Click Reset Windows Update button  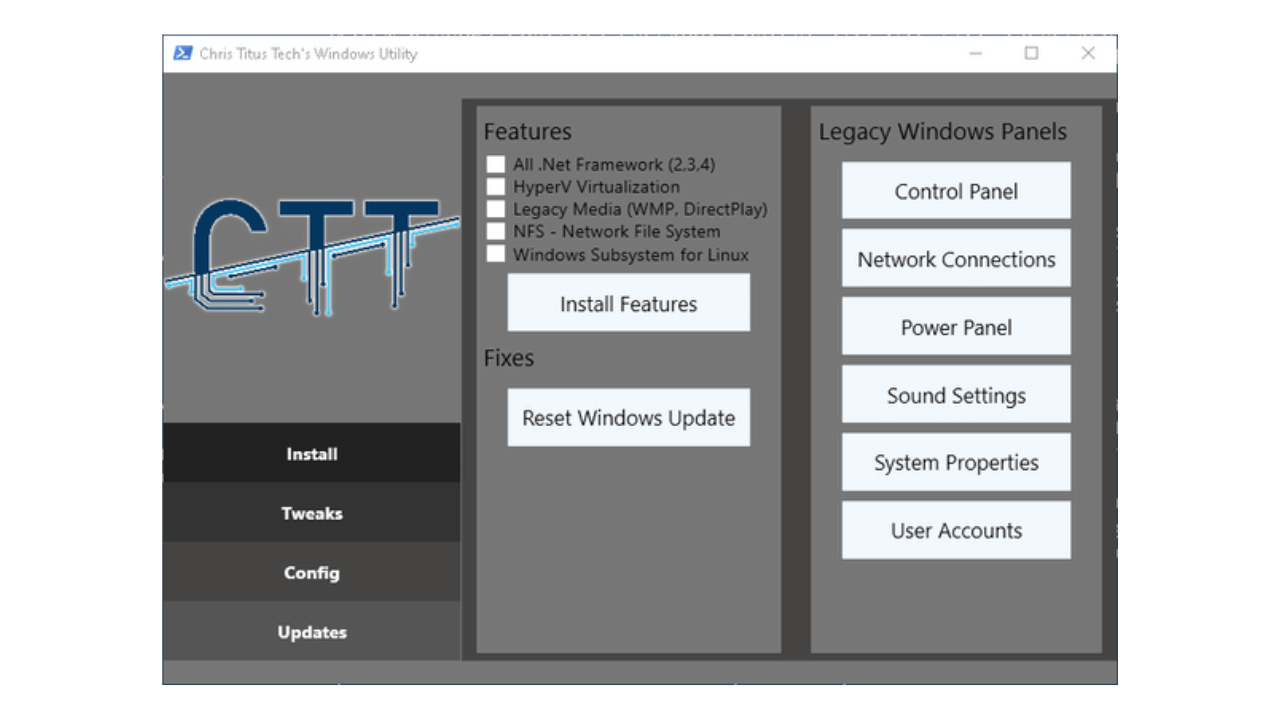tap(628, 418)
